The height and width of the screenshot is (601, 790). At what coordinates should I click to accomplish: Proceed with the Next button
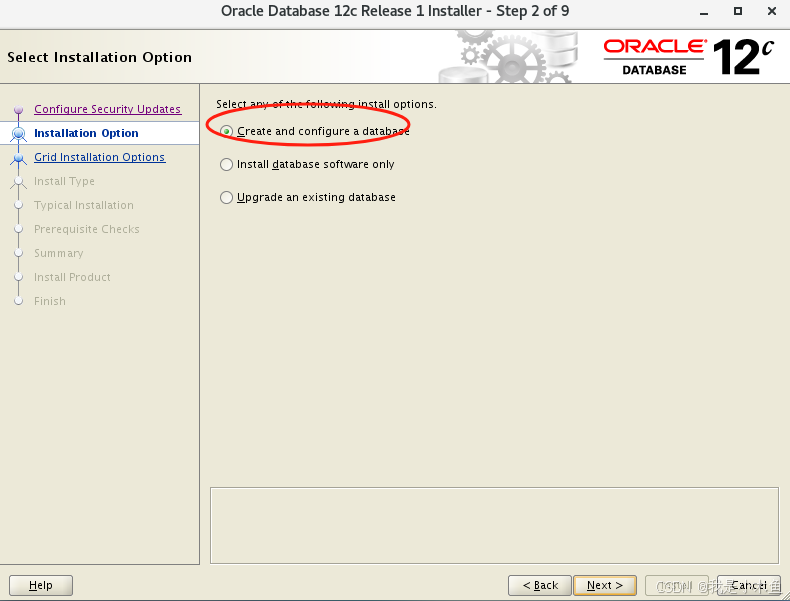coord(605,585)
